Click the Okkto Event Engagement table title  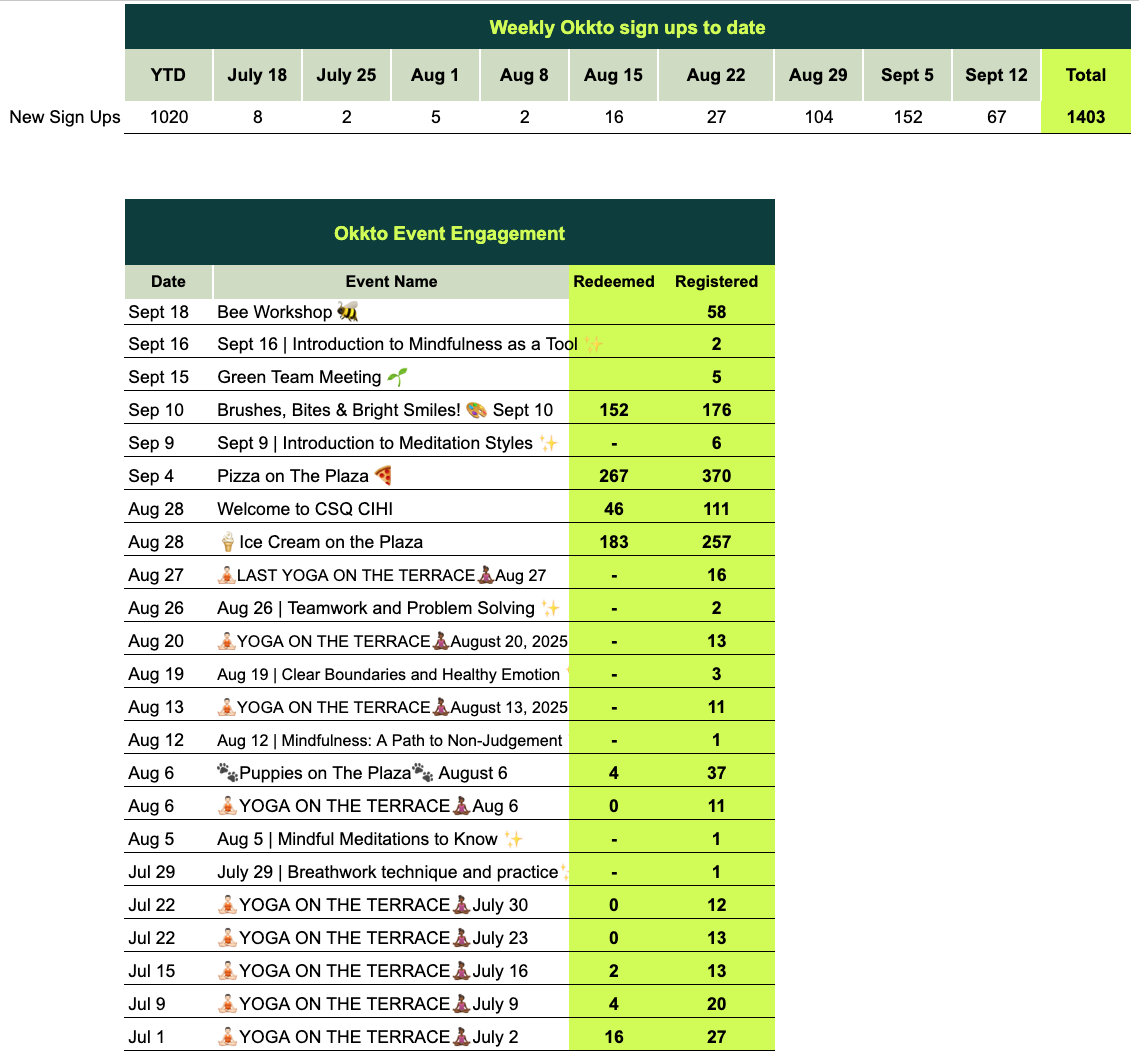(x=449, y=233)
